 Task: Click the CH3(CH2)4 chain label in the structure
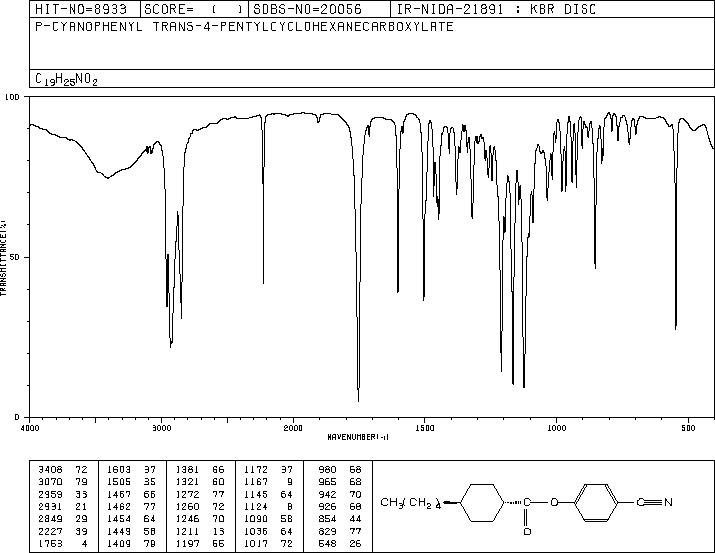[410, 503]
